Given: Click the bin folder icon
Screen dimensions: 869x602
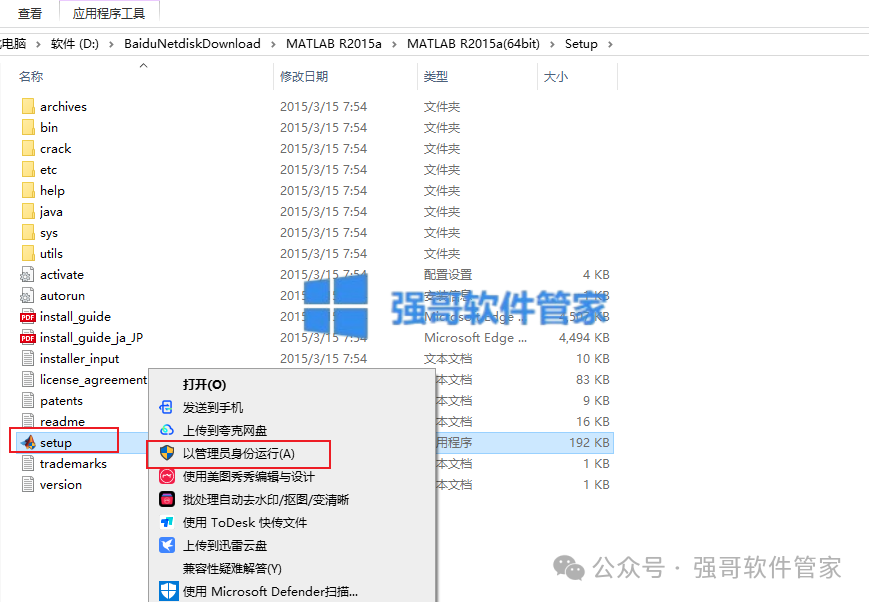Looking at the screenshot, I should pos(28,127).
